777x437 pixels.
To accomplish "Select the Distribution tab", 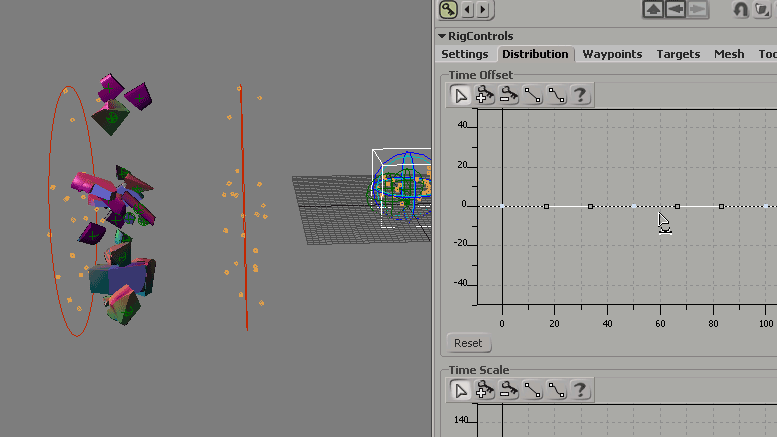I will click(535, 54).
